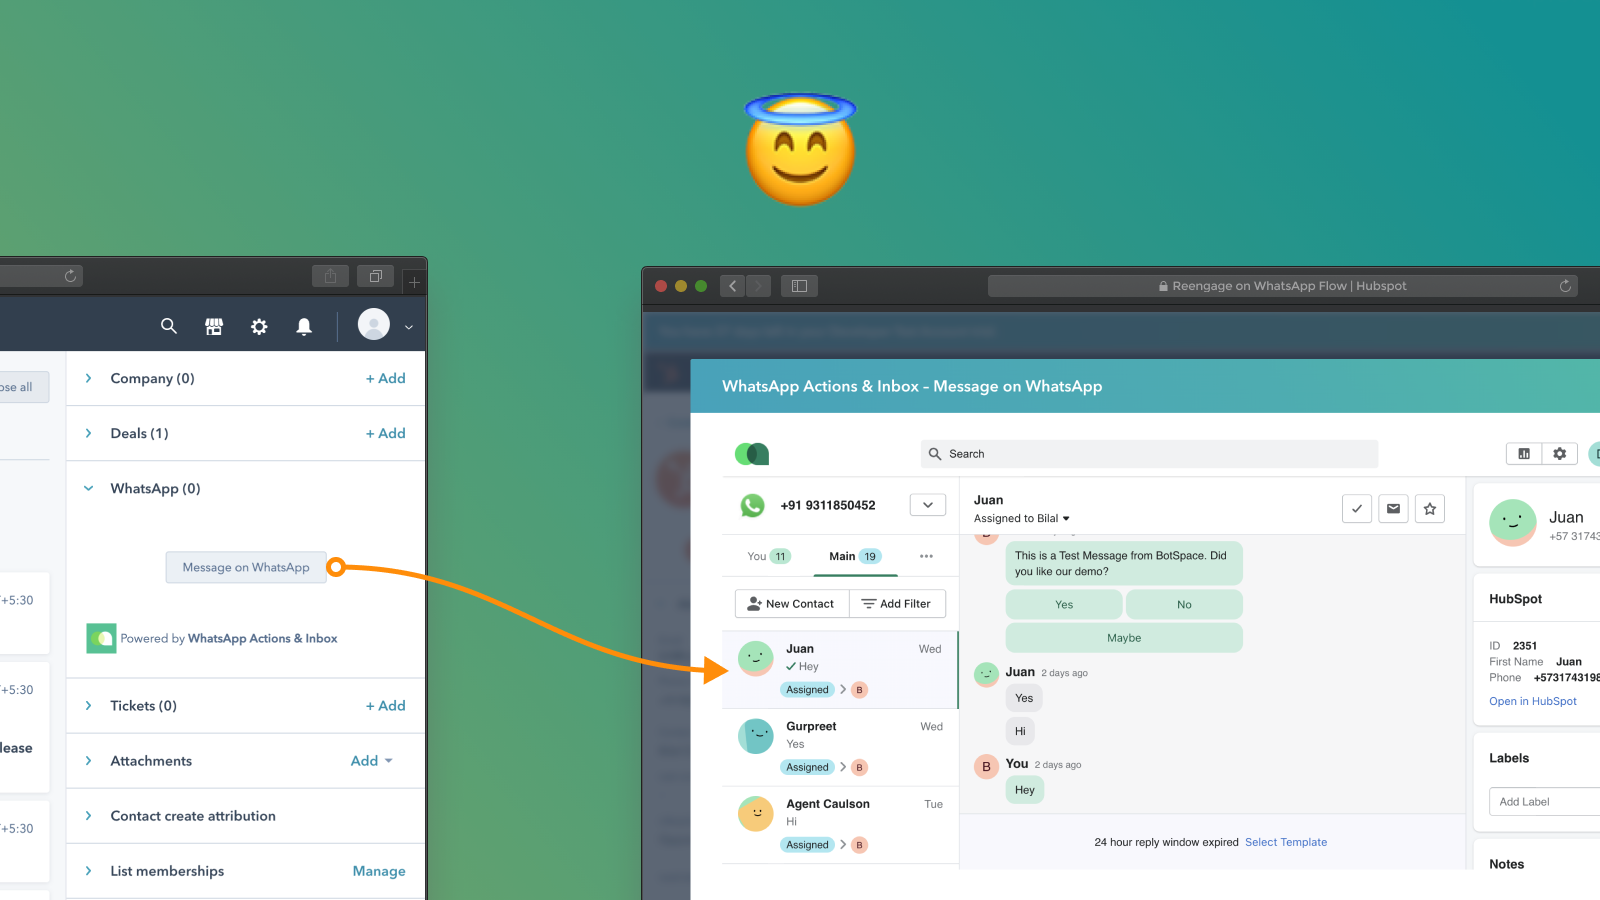Viewport: 1600px width, 900px height.
Task: Click the Select Template link
Action: click(x=1285, y=842)
